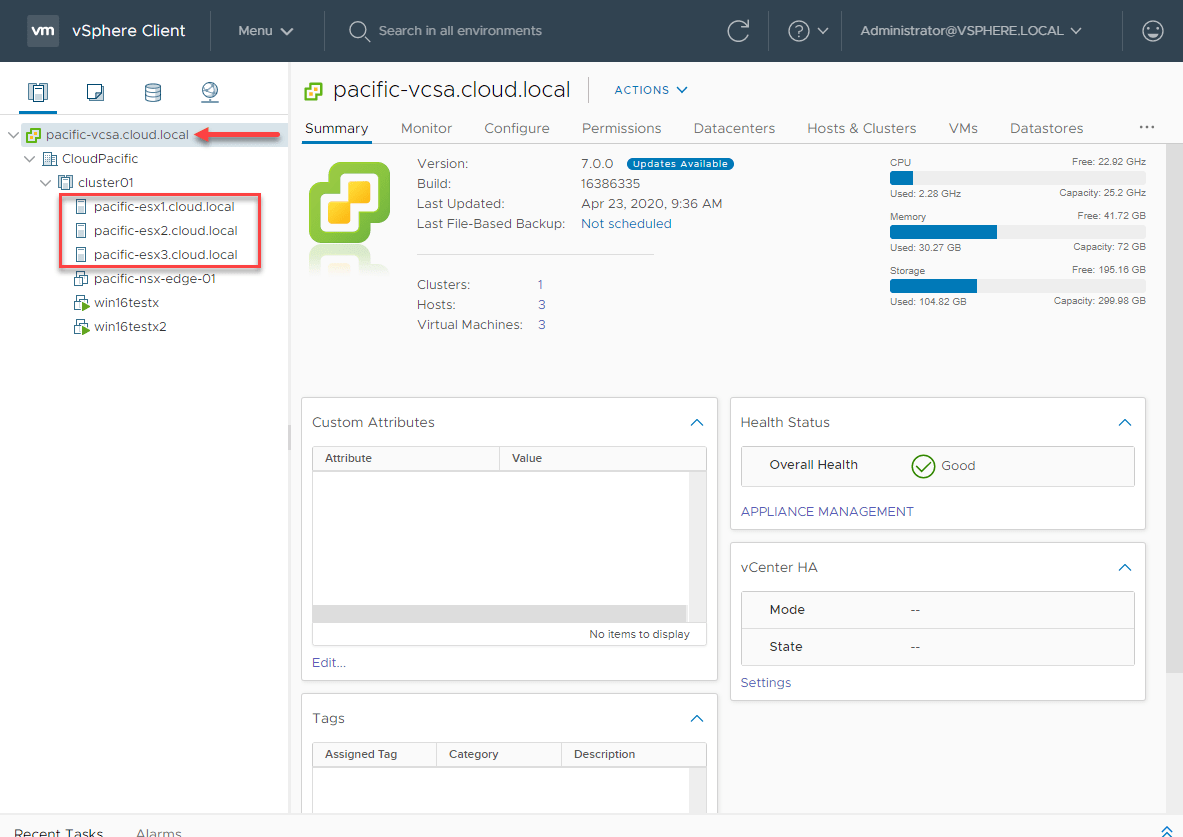This screenshot has height=837, width=1183.
Task: Open the VMs and Templates view icon
Action: pyautogui.click(x=95, y=92)
